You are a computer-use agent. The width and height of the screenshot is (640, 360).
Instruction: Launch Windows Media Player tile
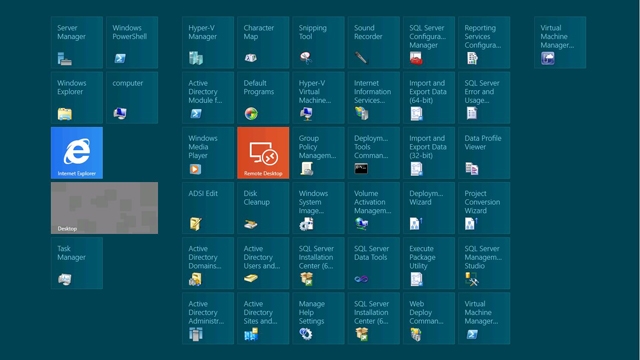click(208, 153)
